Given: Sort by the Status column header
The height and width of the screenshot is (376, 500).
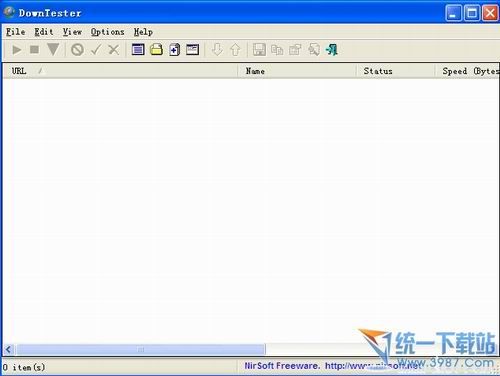Looking at the screenshot, I should pyautogui.click(x=395, y=71).
